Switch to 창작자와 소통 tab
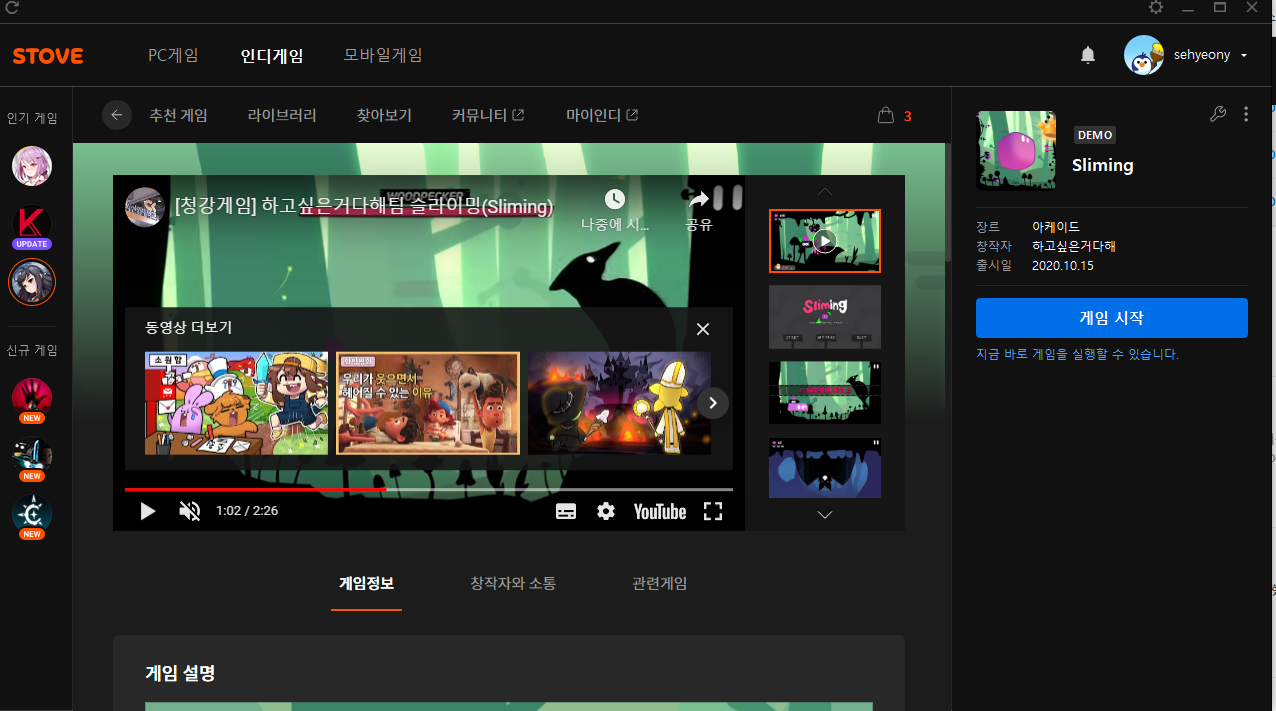Screen dimensions: 1276x711 pyautogui.click(x=513, y=583)
